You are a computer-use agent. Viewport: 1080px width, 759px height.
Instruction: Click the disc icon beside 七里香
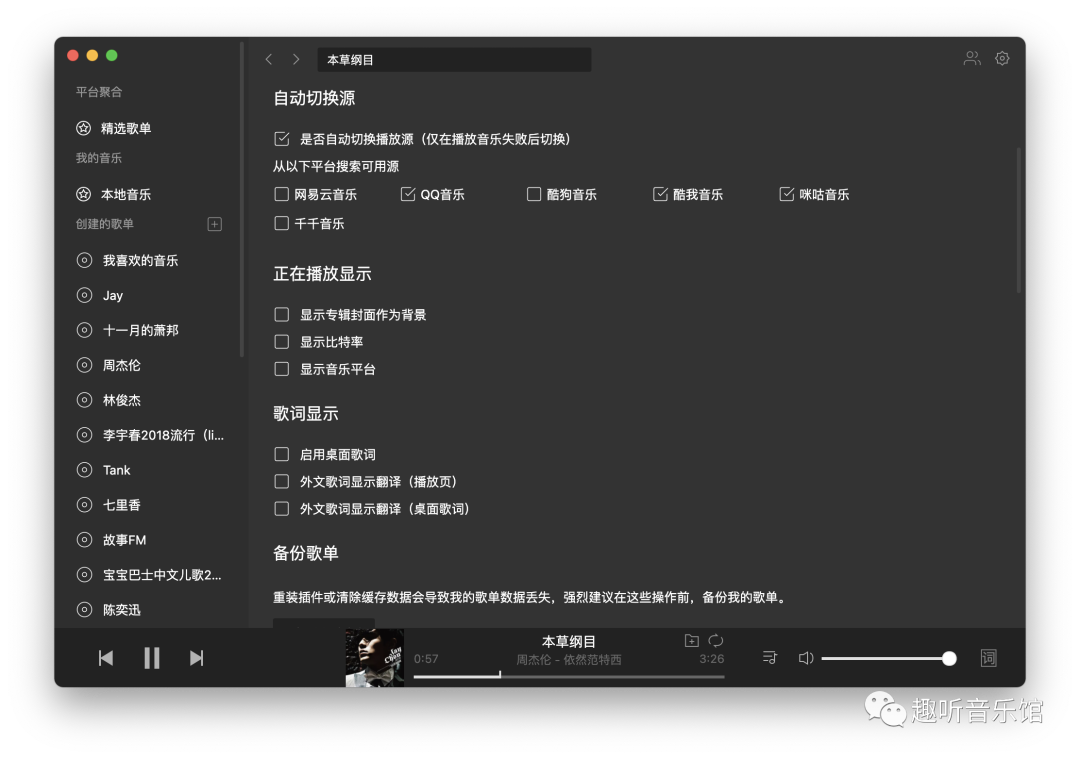click(x=84, y=505)
